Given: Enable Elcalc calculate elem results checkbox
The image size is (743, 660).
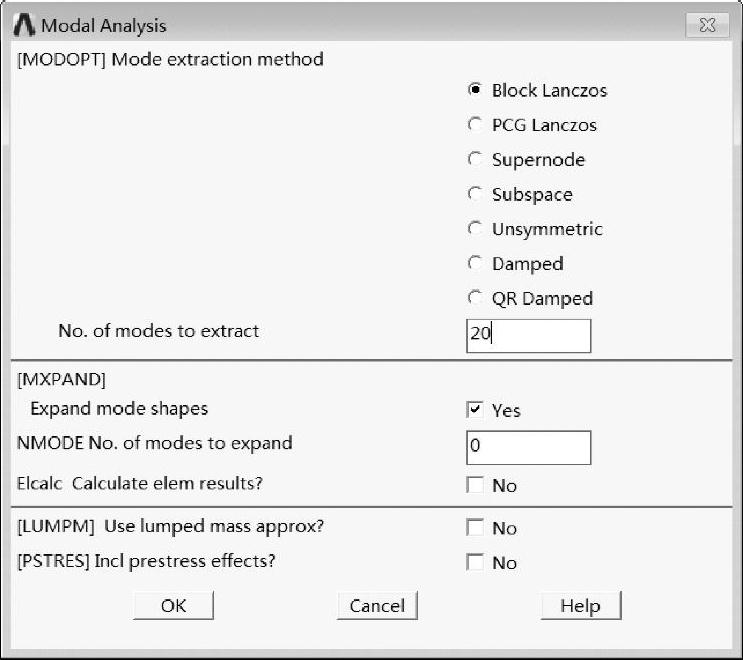Looking at the screenshot, I should coord(475,485).
